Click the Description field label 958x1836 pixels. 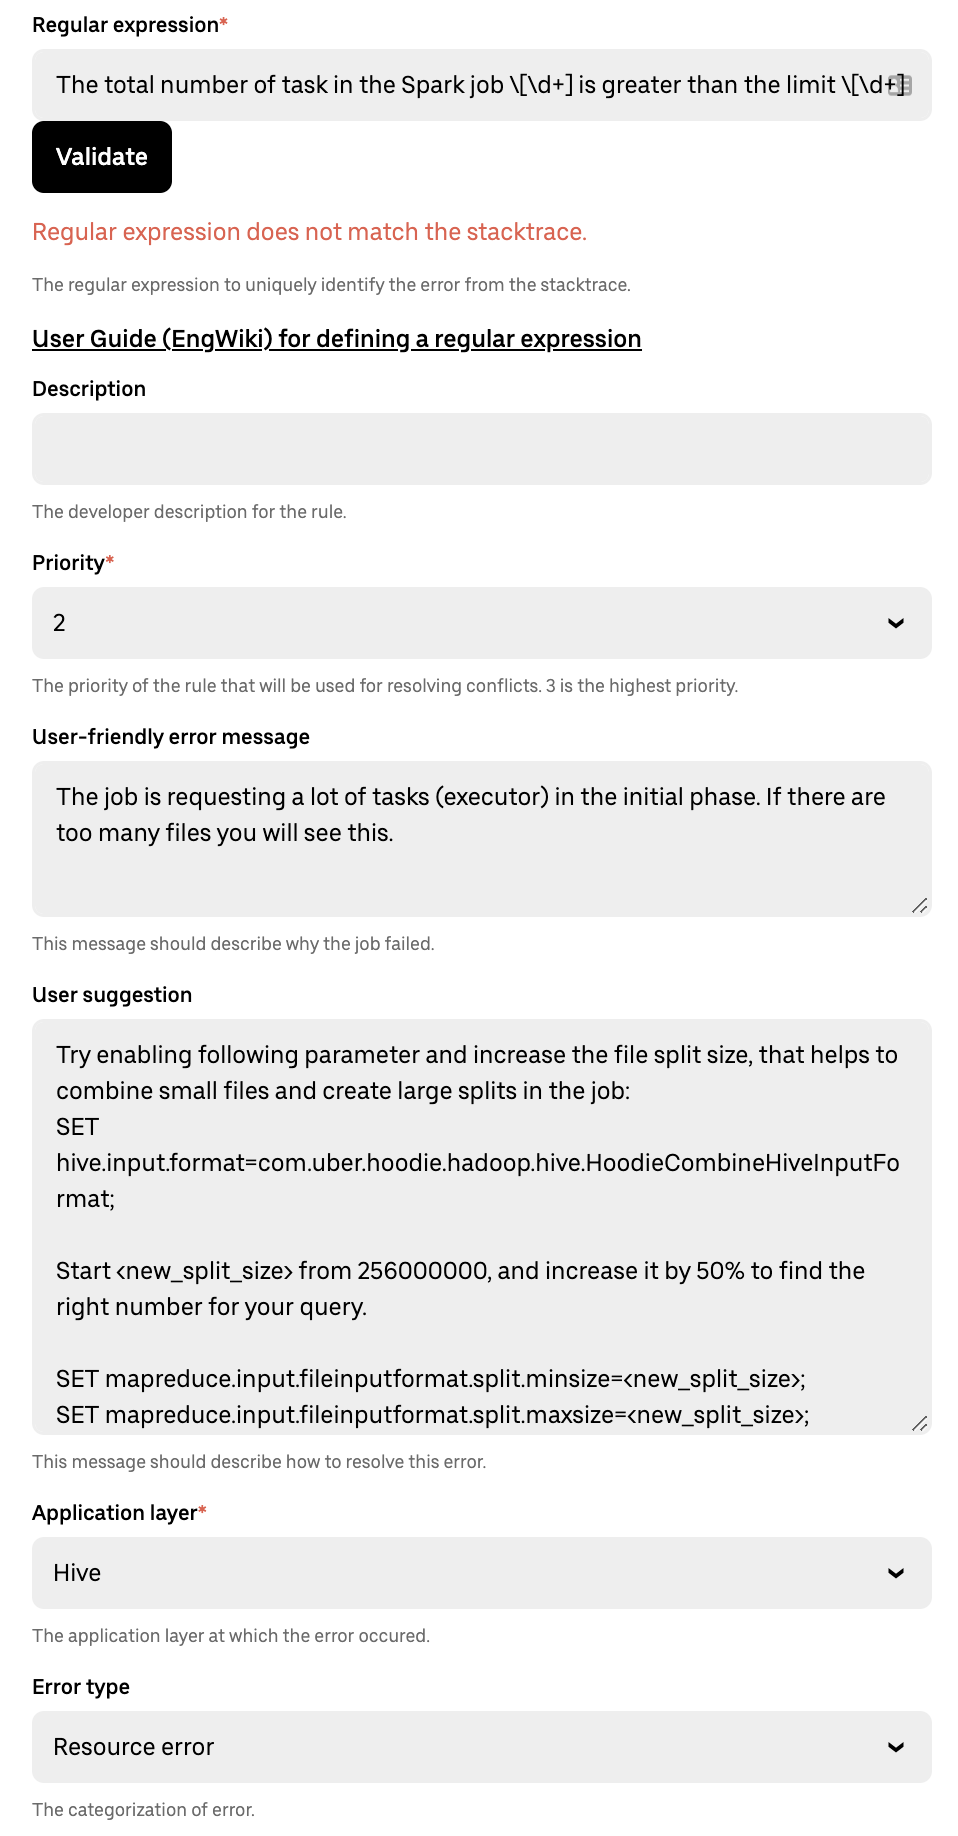(x=89, y=389)
